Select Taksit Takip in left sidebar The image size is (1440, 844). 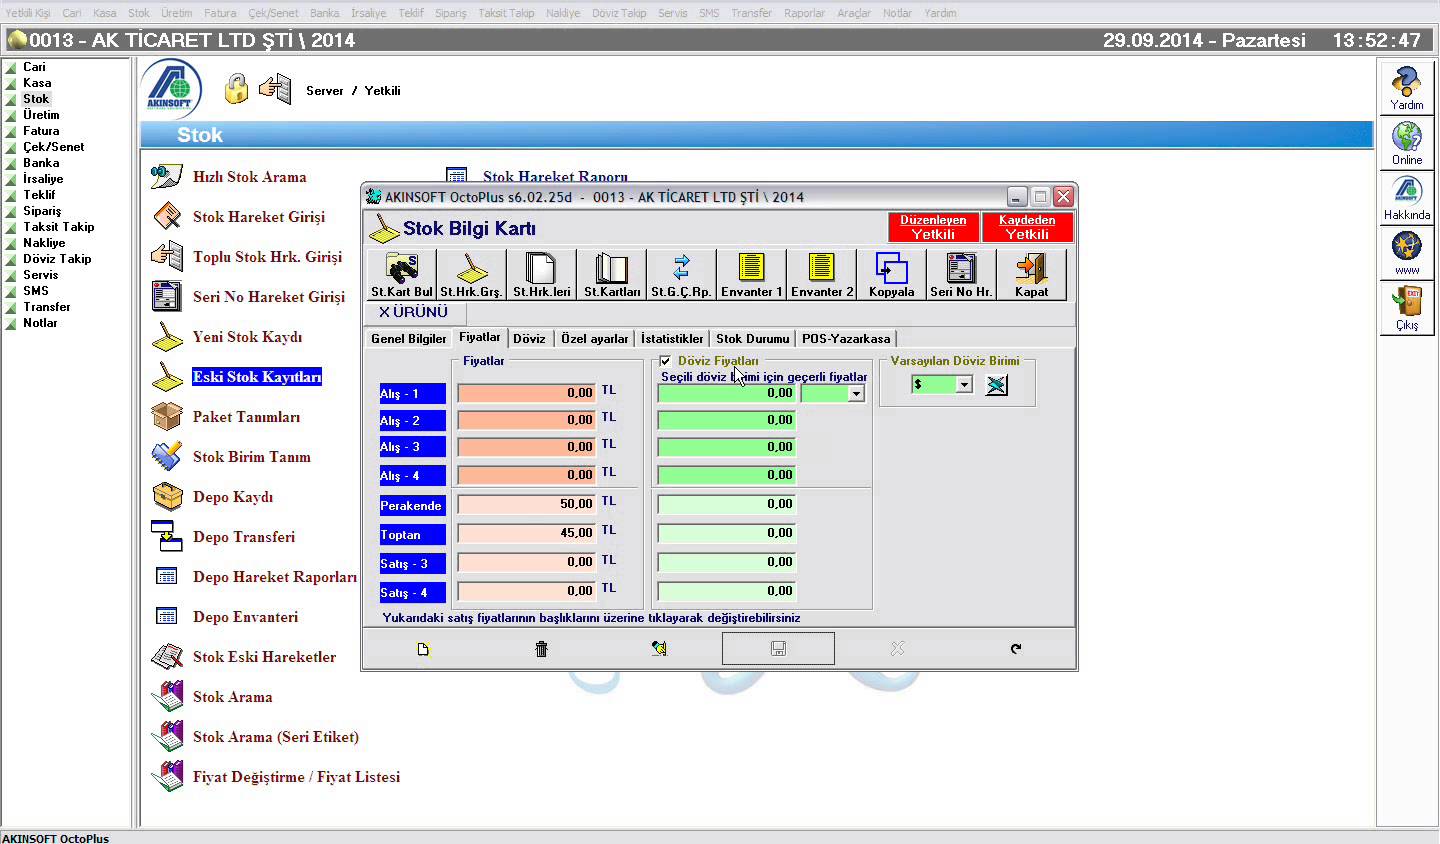tap(58, 227)
